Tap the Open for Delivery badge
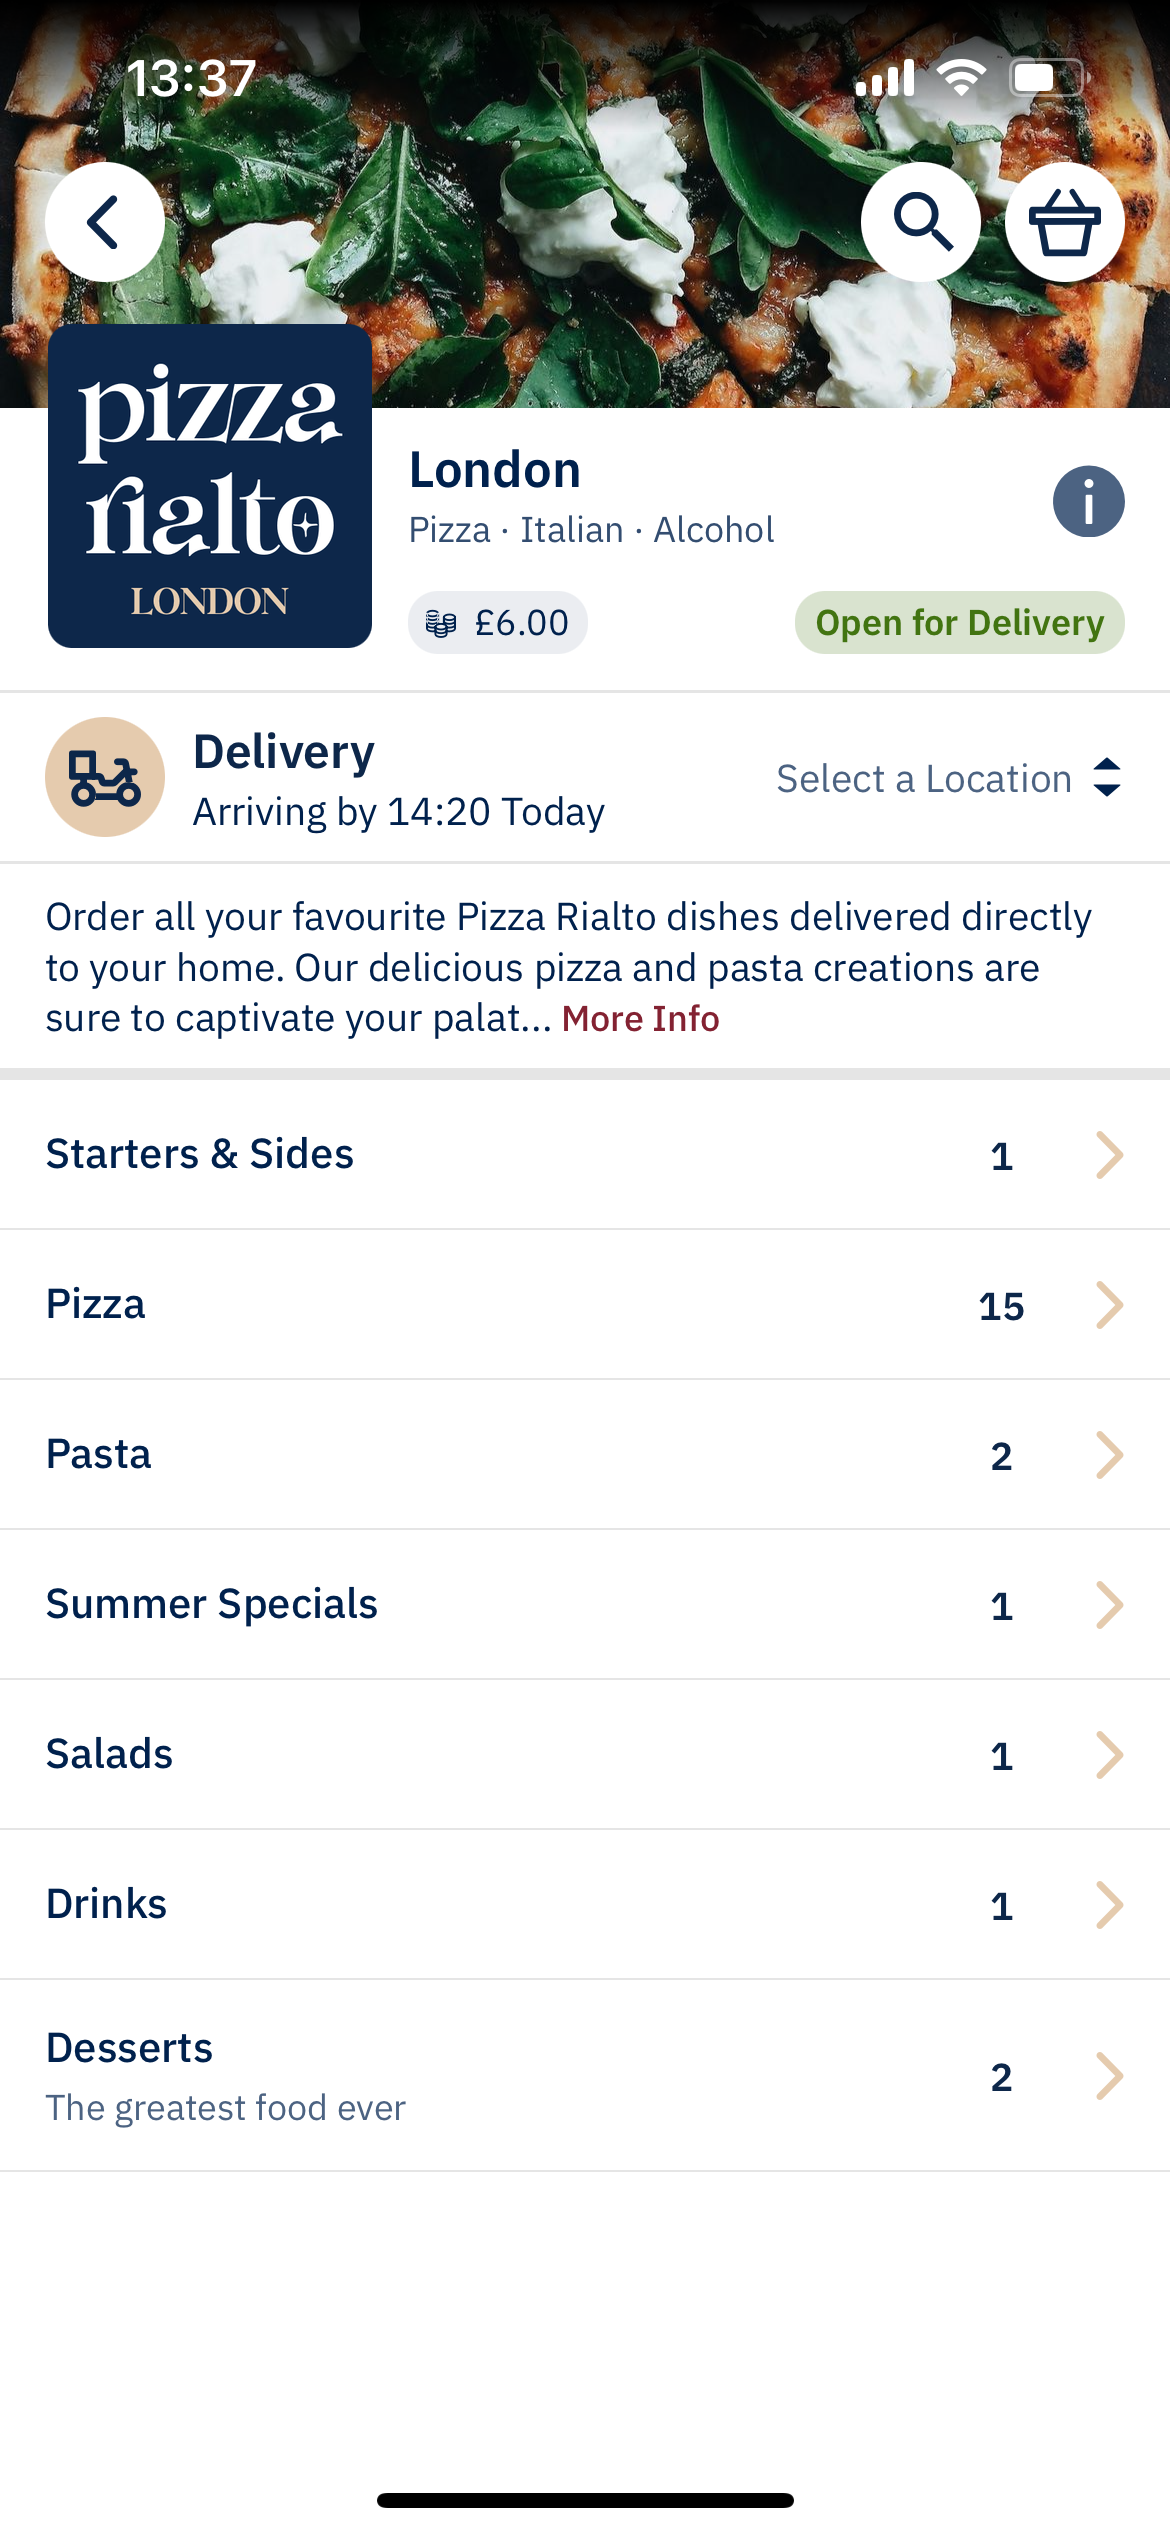 [959, 623]
